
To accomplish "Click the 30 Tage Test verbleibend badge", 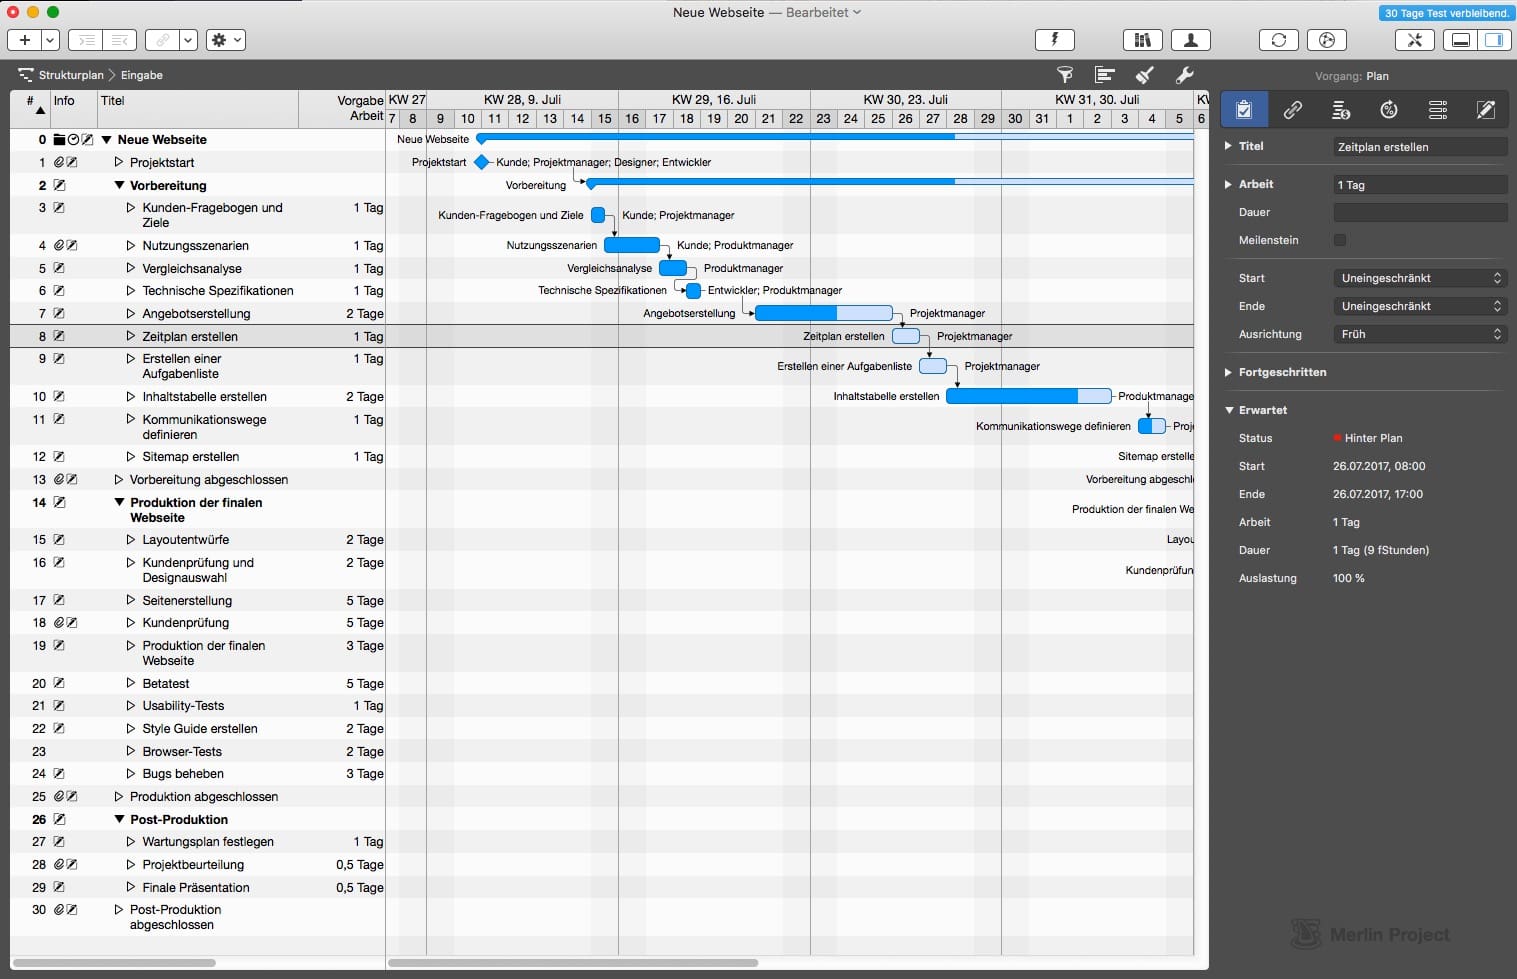I will (1446, 13).
